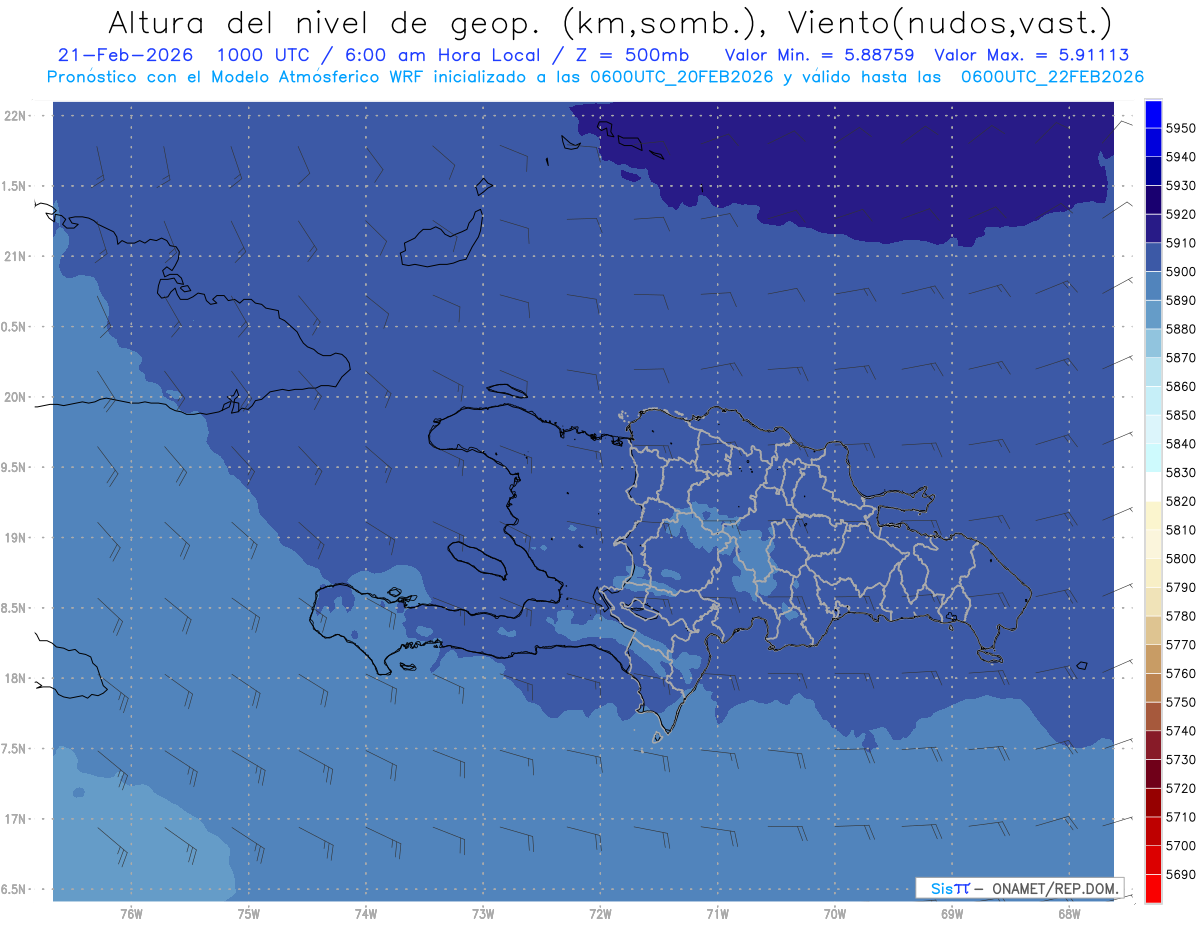This screenshot has height=927, width=1200.
Task: Click the colorbar label 5870
Action: pyautogui.click(x=1180, y=358)
